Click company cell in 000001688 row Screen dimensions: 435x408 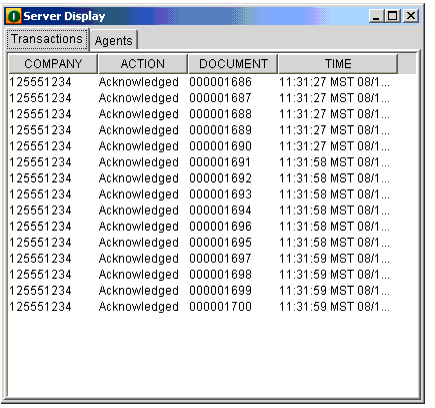point(40,114)
